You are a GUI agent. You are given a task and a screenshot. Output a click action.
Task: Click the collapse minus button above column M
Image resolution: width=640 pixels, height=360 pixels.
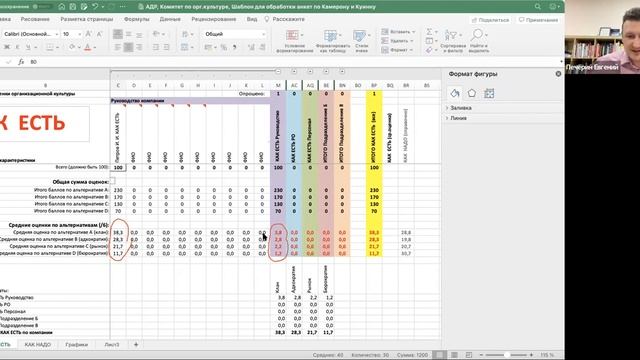tap(278, 71)
